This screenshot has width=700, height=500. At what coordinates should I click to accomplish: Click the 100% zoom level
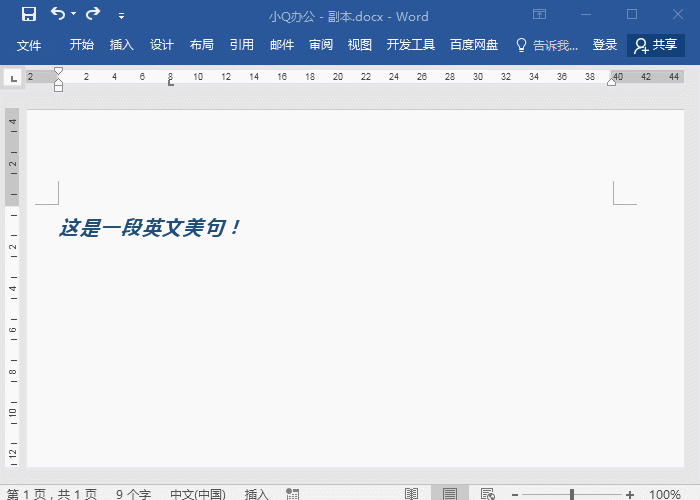click(665, 494)
